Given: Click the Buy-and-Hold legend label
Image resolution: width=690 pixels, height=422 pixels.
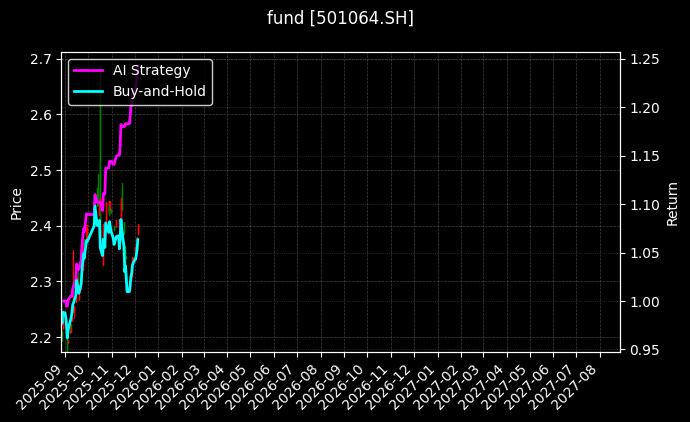Looking at the screenshot, I should [x=159, y=91].
